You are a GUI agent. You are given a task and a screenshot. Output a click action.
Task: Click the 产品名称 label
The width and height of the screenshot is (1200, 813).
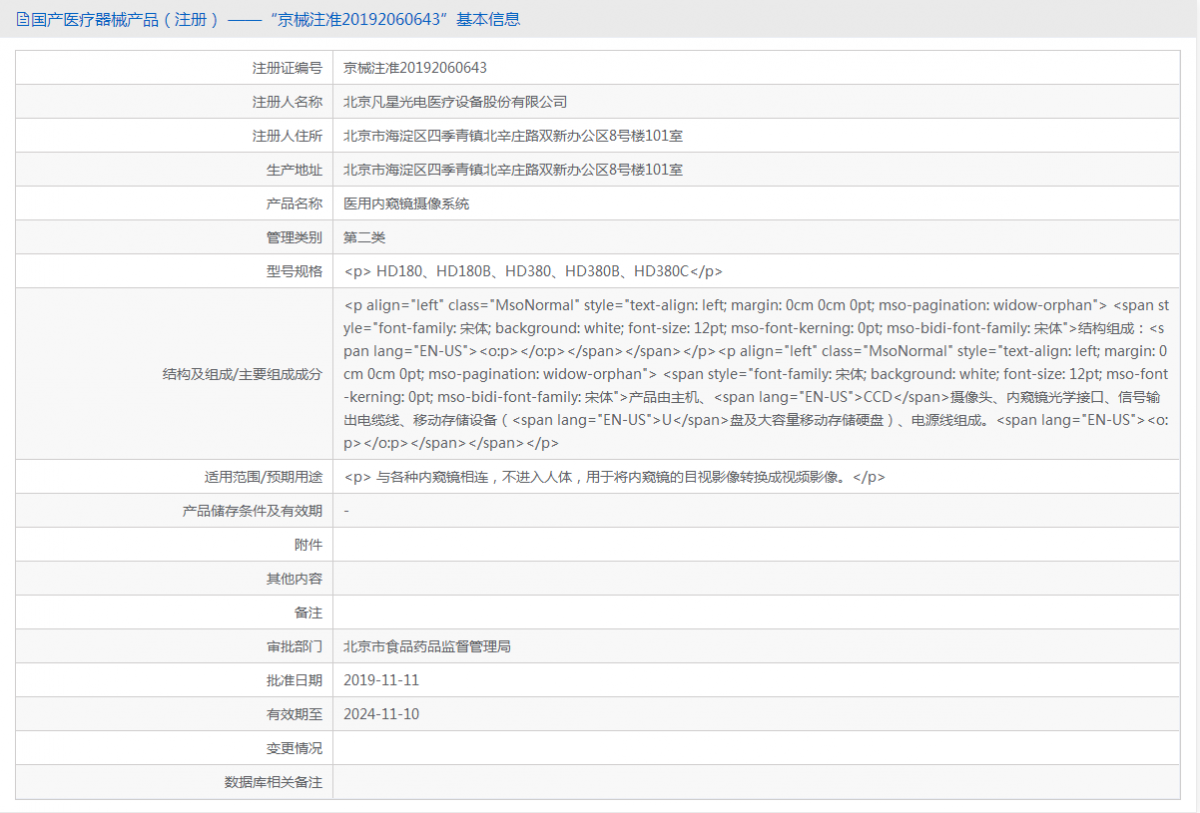click(x=294, y=204)
